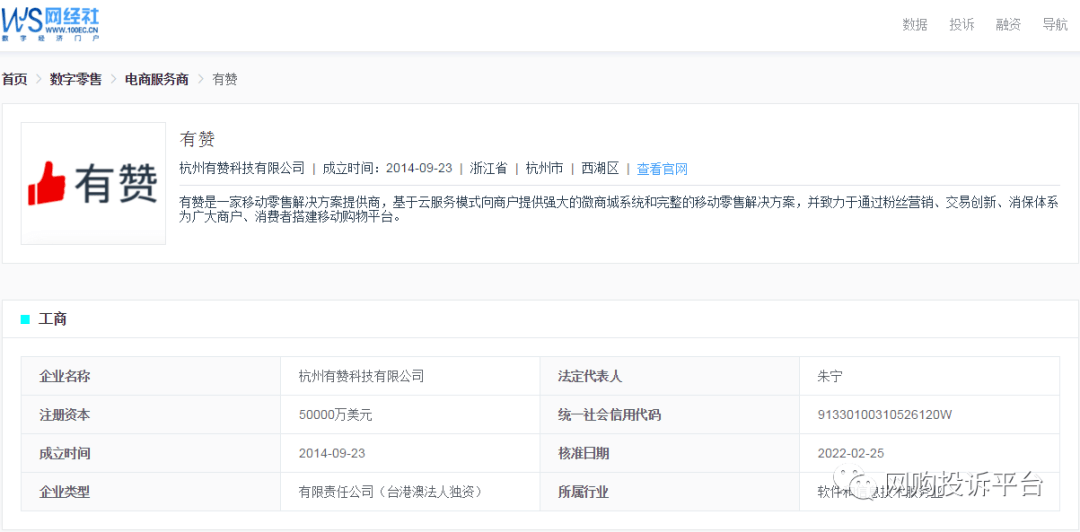Open the 数据 navigation item
This screenshot has width=1080, height=532.
[x=915, y=25]
